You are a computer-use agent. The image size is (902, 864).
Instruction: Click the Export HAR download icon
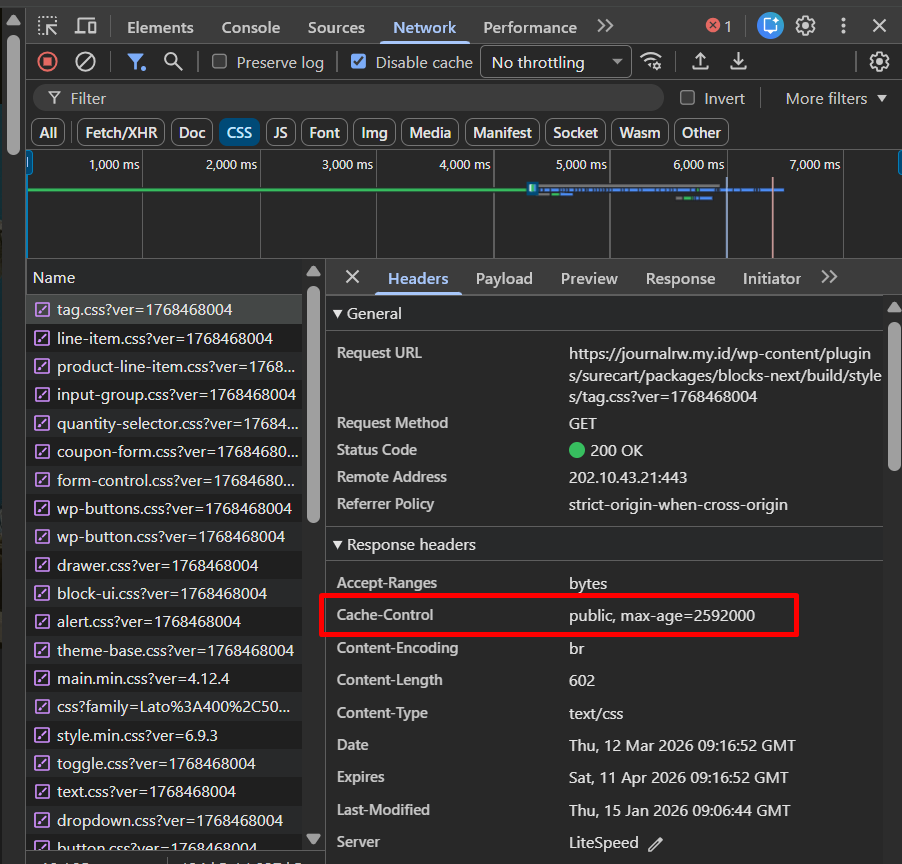click(x=738, y=62)
